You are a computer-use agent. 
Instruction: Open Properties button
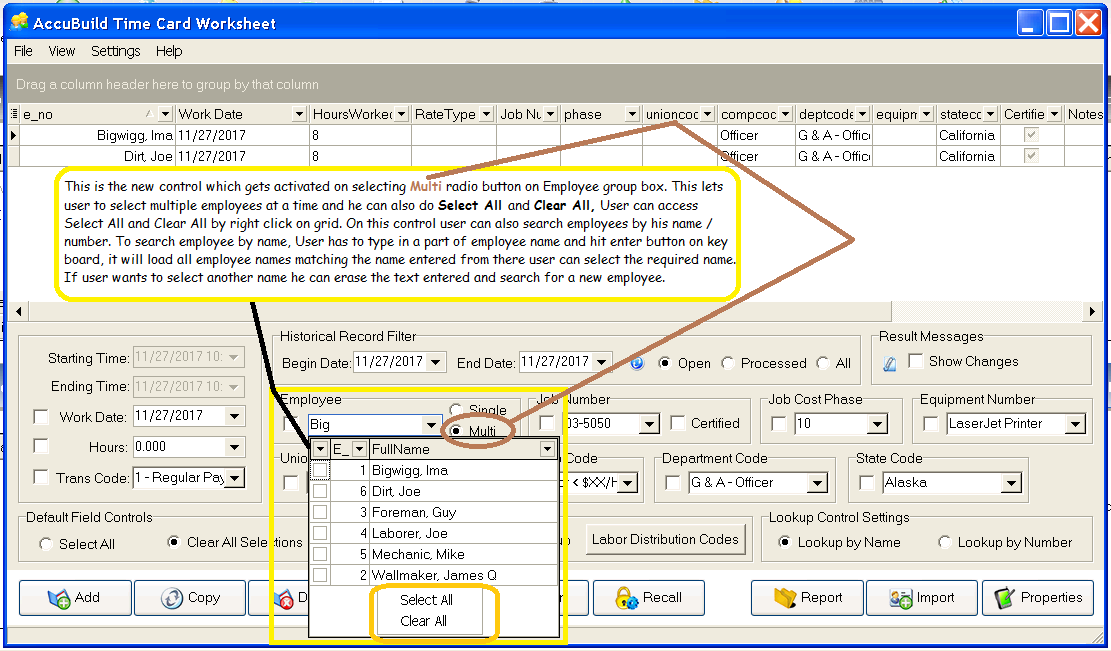(1038, 598)
